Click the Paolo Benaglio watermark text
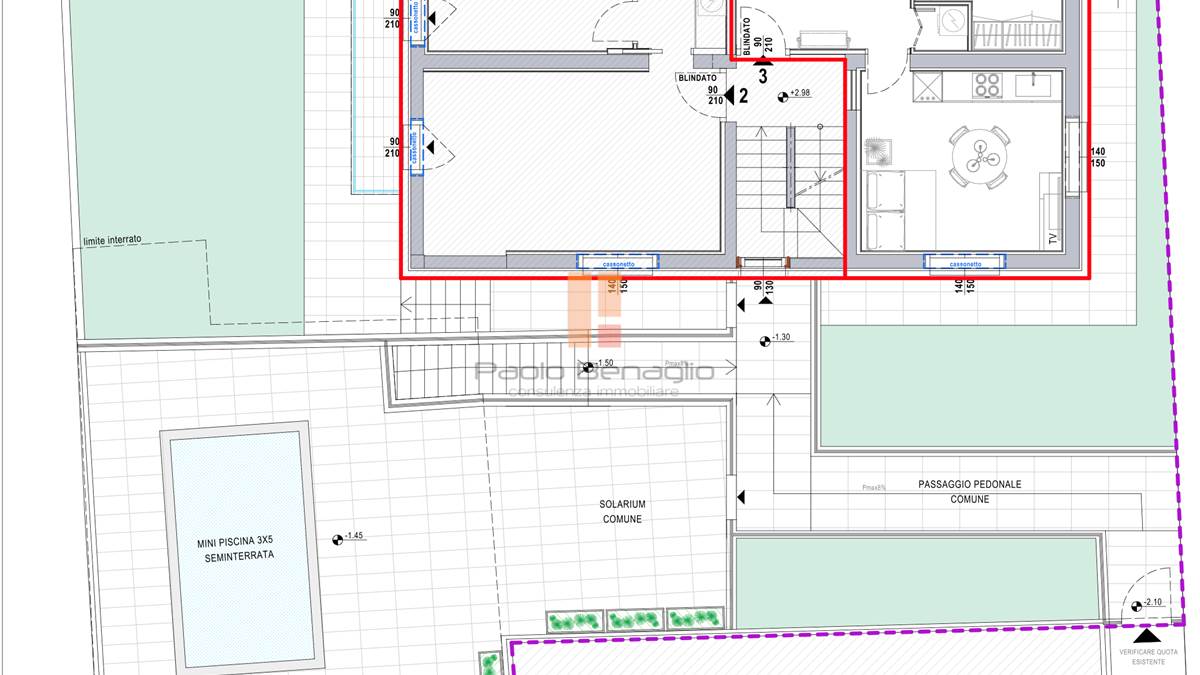This screenshot has height=675, width=1200. tap(594, 372)
